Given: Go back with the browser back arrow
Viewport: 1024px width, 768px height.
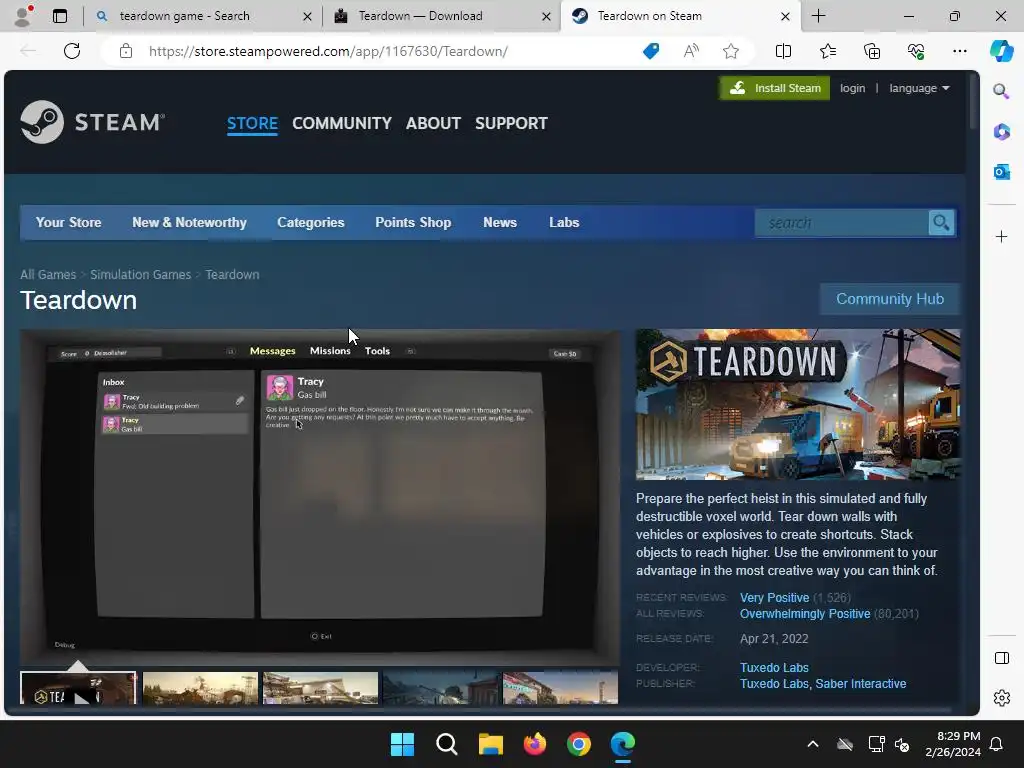Looking at the screenshot, I should click(x=28, y=51).
